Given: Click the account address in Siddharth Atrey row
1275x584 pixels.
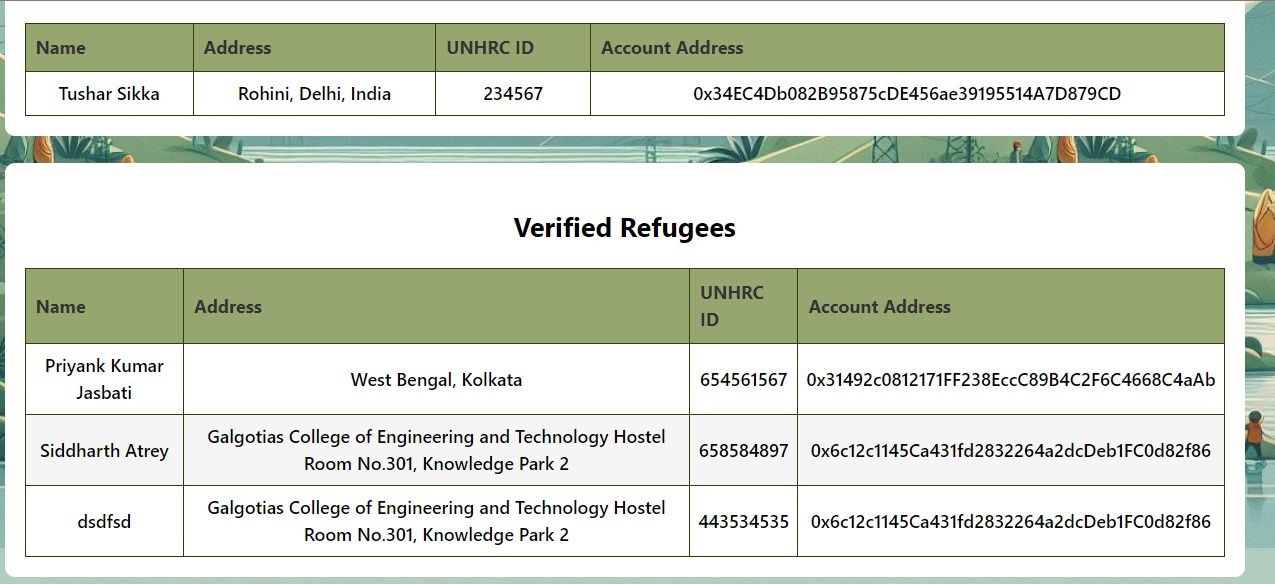Looking at the screenshot, I should (x=1011, y=451).
